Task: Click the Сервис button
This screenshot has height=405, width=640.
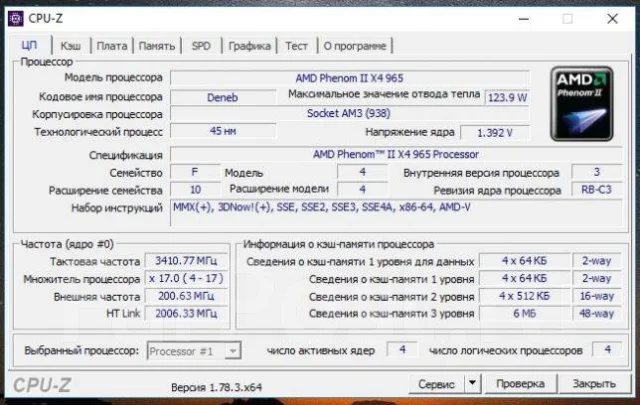Action: coord(436,384)
